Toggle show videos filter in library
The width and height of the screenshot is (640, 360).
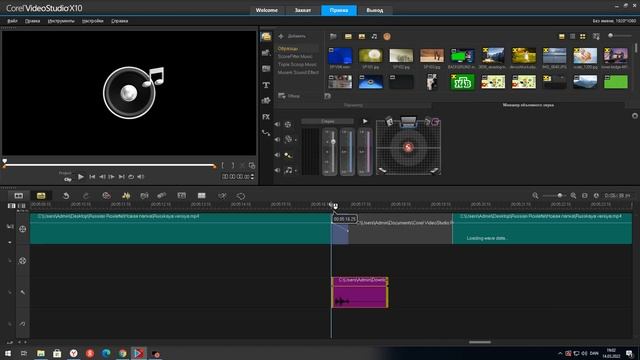click(348, 36)
